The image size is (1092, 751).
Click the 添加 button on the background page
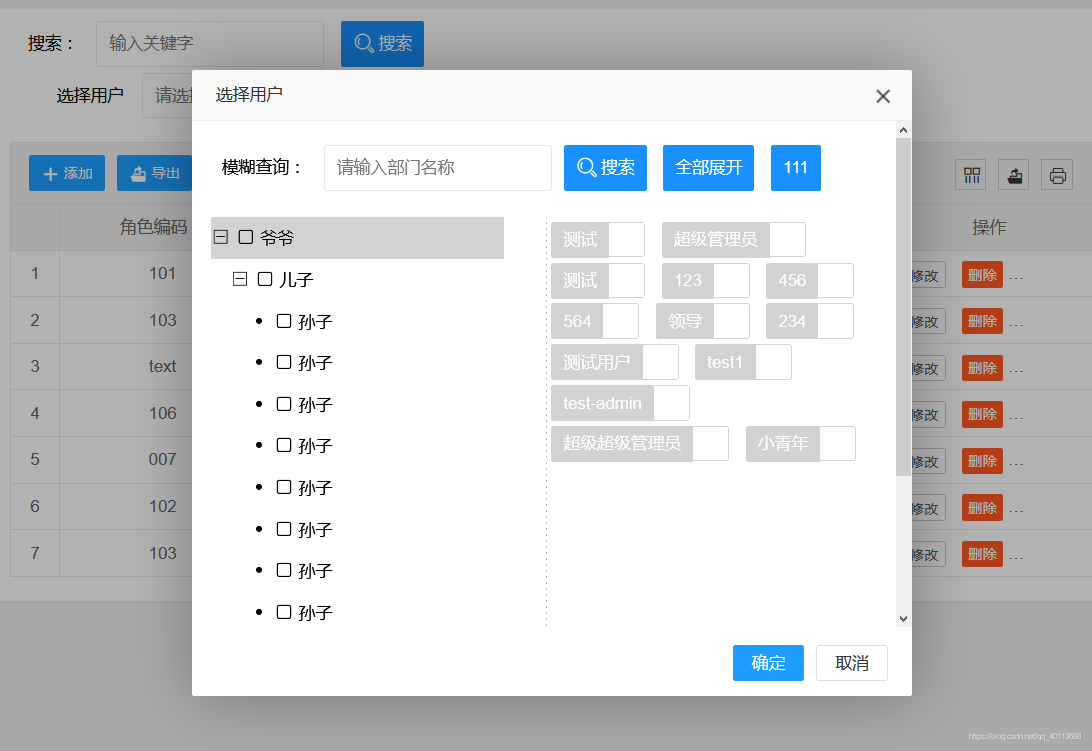(67, 173)
